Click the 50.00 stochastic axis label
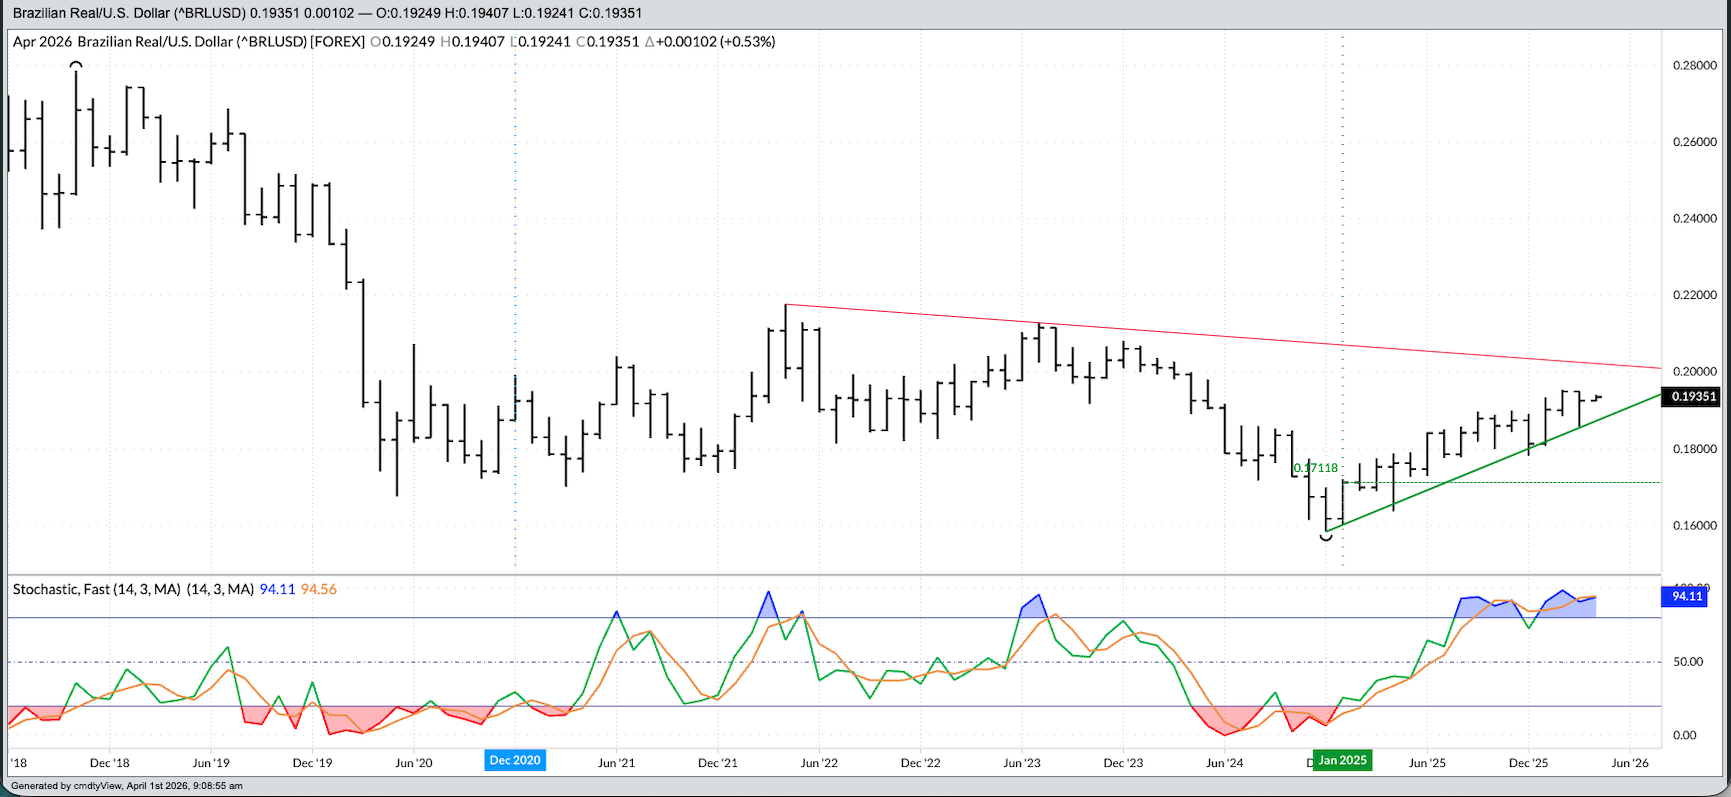 tap(1687, 662)
